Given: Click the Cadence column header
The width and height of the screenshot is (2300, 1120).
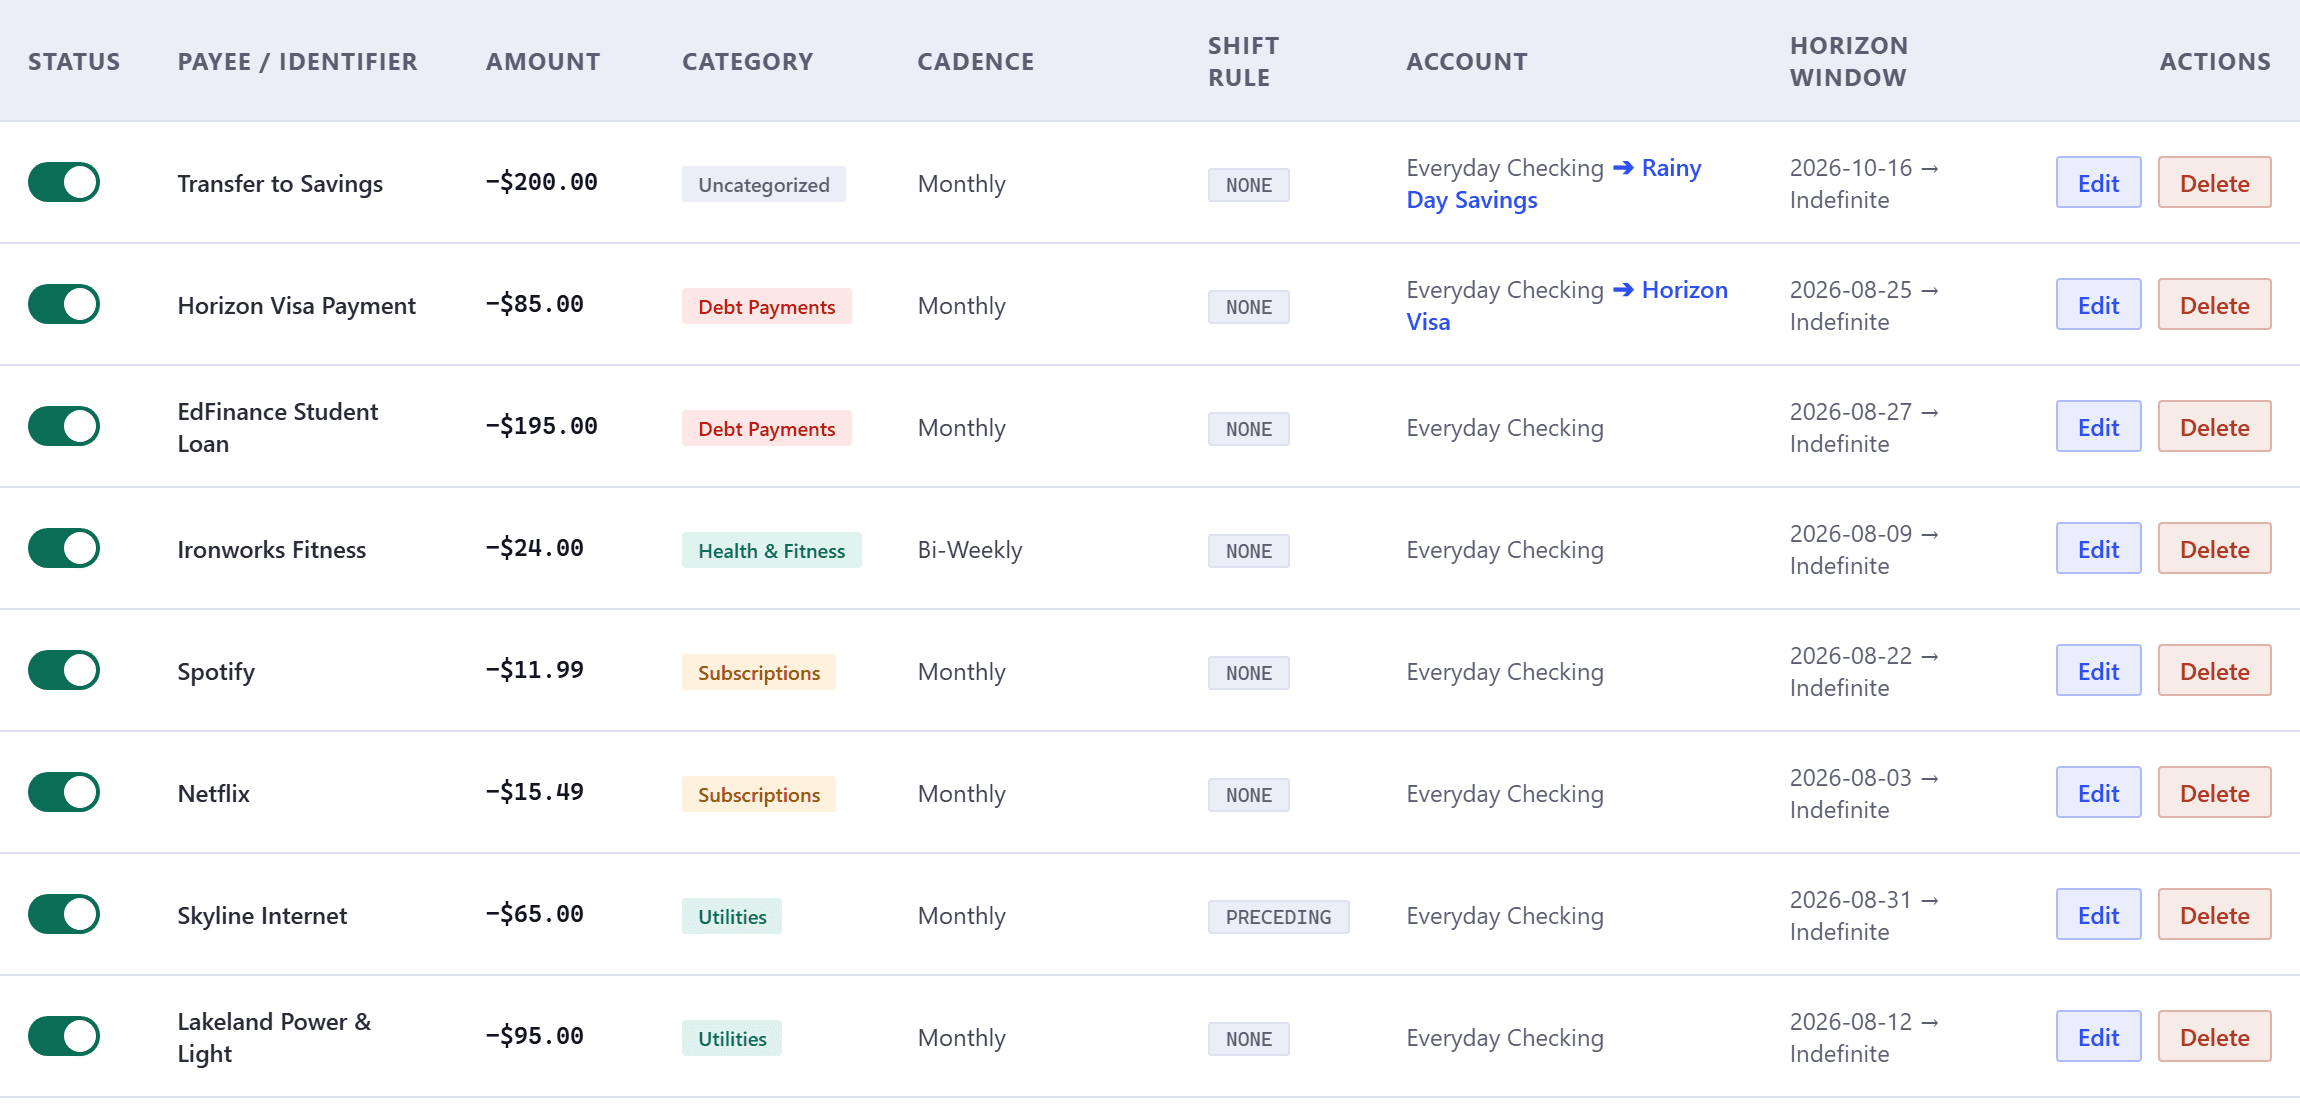Looking at the screenshot, I should [975, 61].
